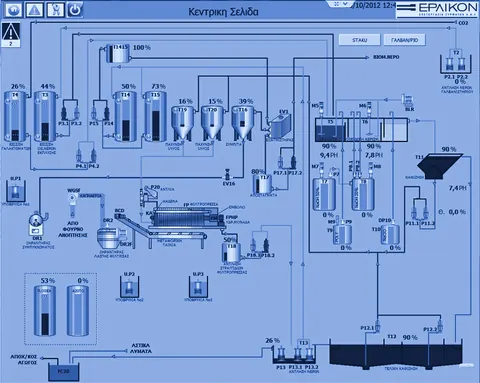Select the T1415 tank at 100%

(x=117, y=53)
